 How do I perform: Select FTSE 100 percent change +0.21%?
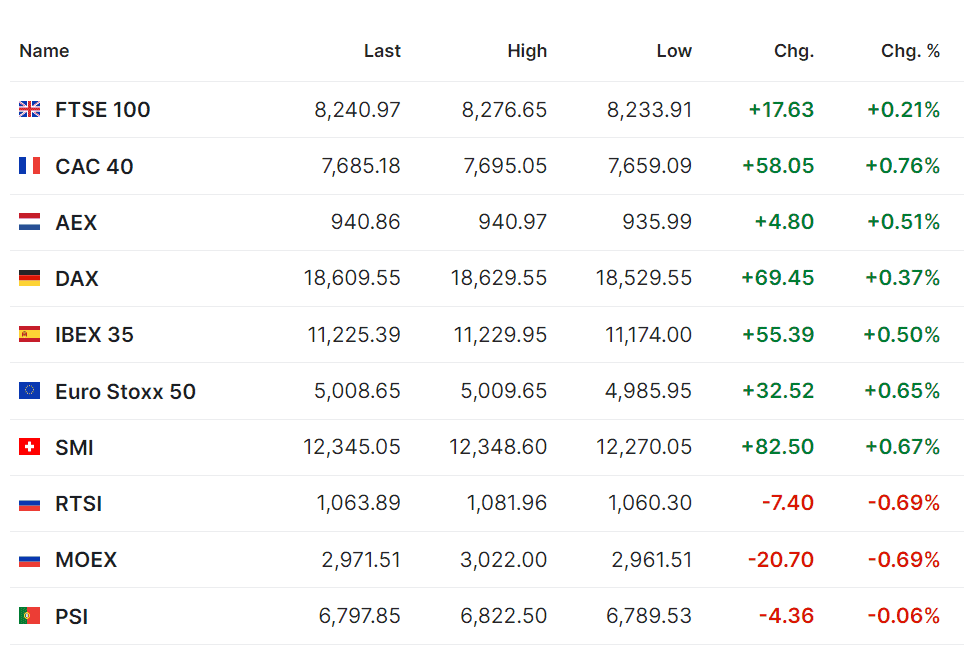[904, 110]
